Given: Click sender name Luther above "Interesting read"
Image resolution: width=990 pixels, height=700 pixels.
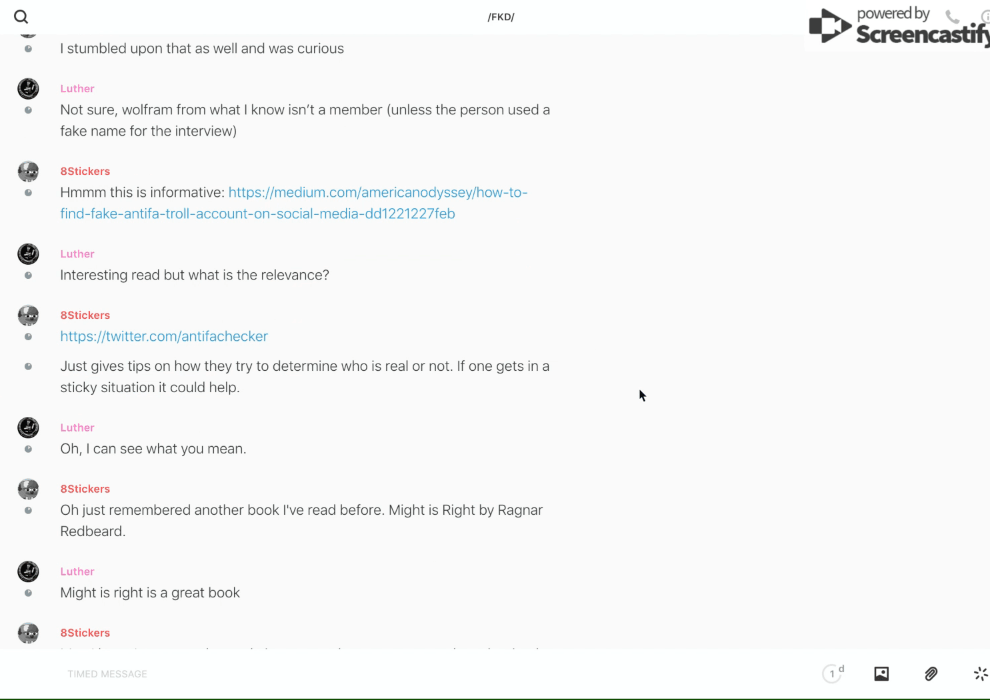Looking at the screenshot, I should [77, 254].
